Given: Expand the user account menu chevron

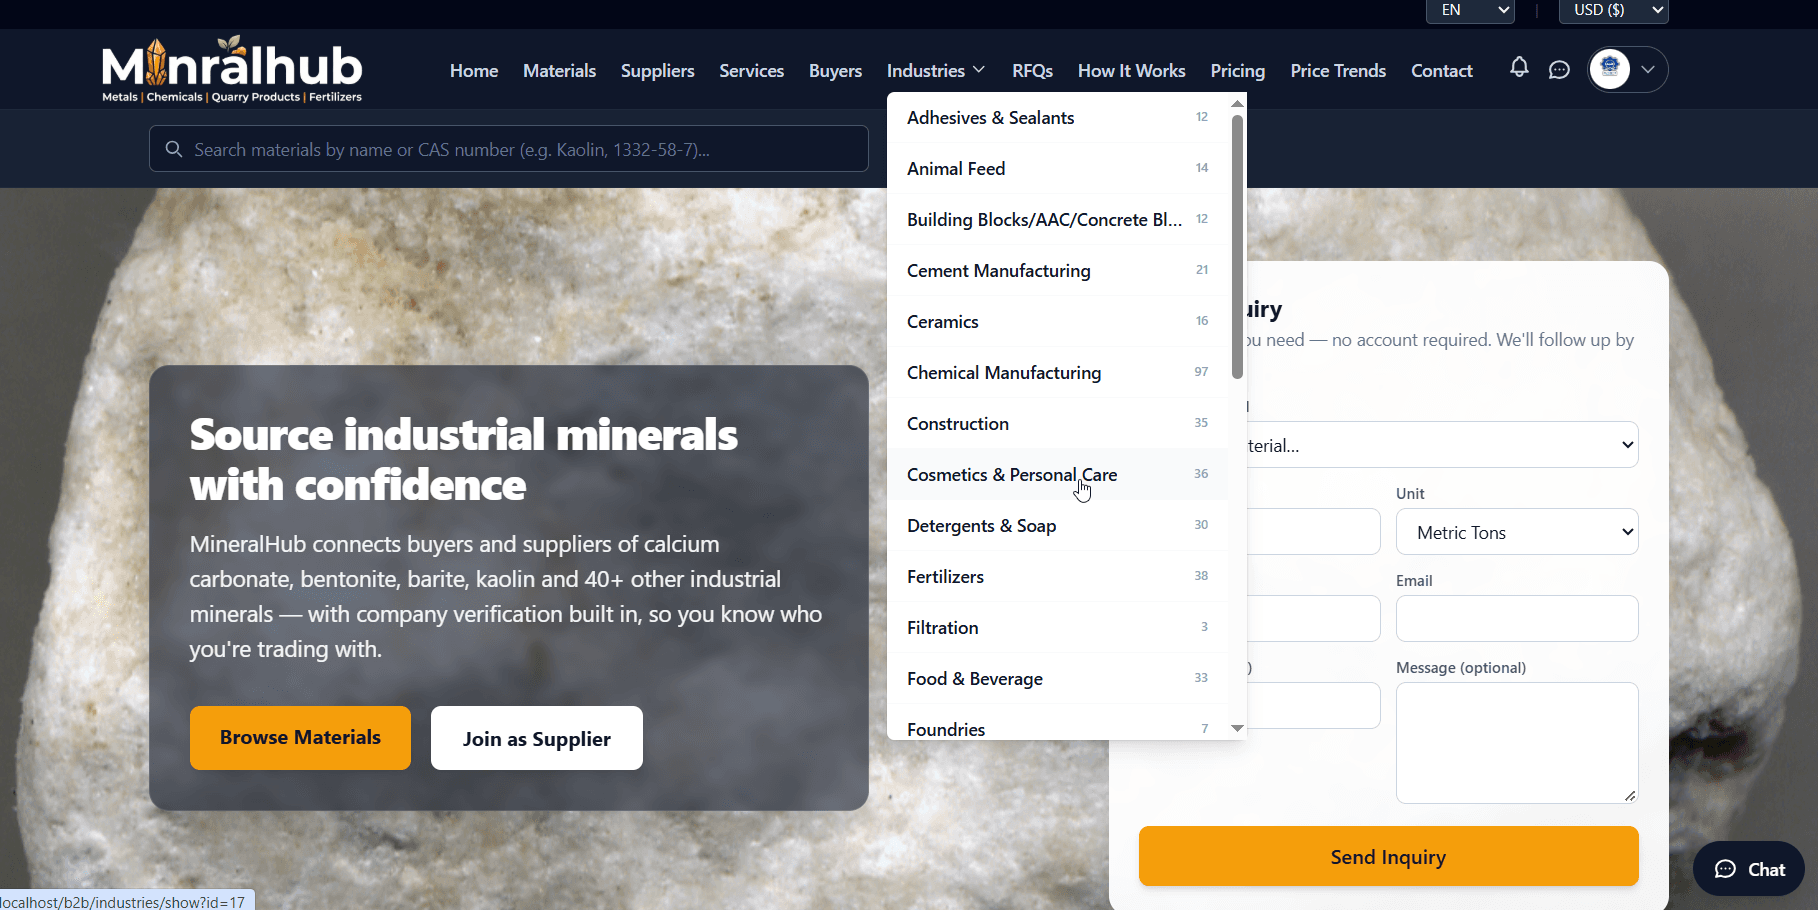Looking at the screenshot, I should point(1648,69).
